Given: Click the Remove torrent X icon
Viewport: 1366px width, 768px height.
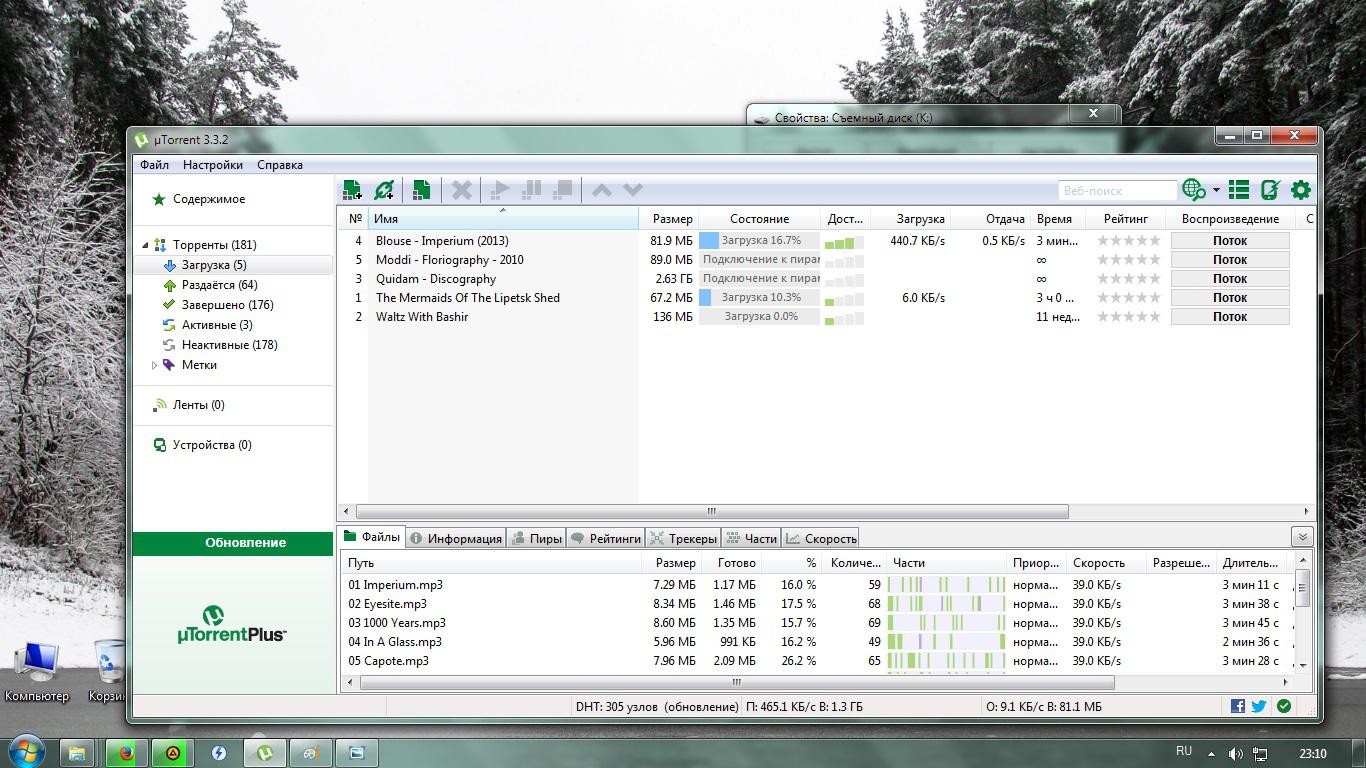Looking at the screenshot, I should 461,189.
